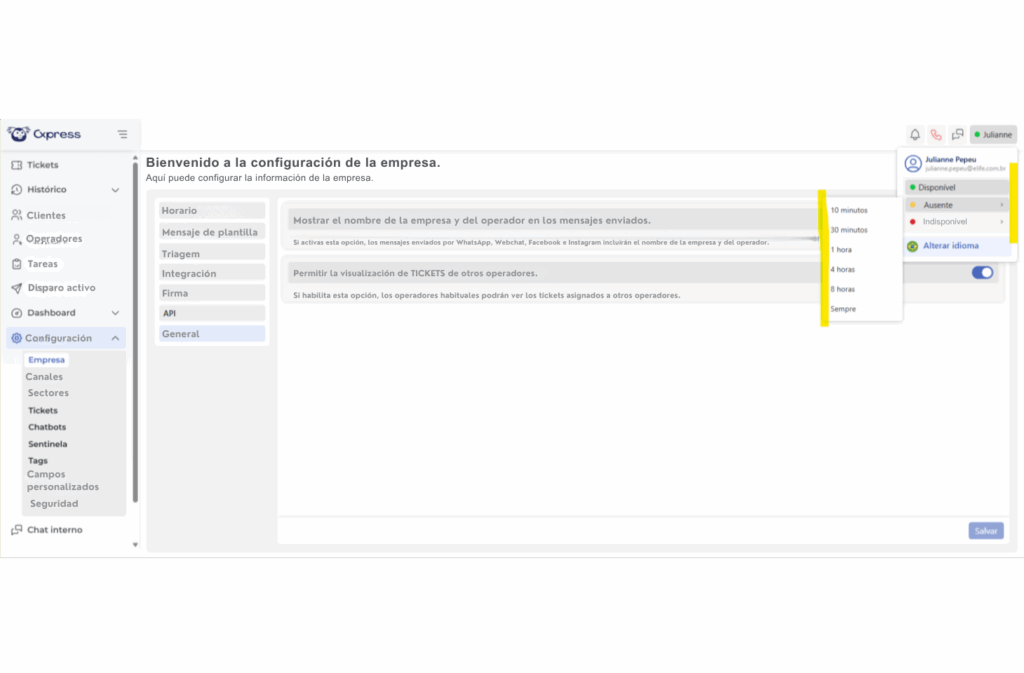The image size is (1024, 673).
Task: Collapse sidebar using the hamburger menu icon
Action: click(122, 134)
